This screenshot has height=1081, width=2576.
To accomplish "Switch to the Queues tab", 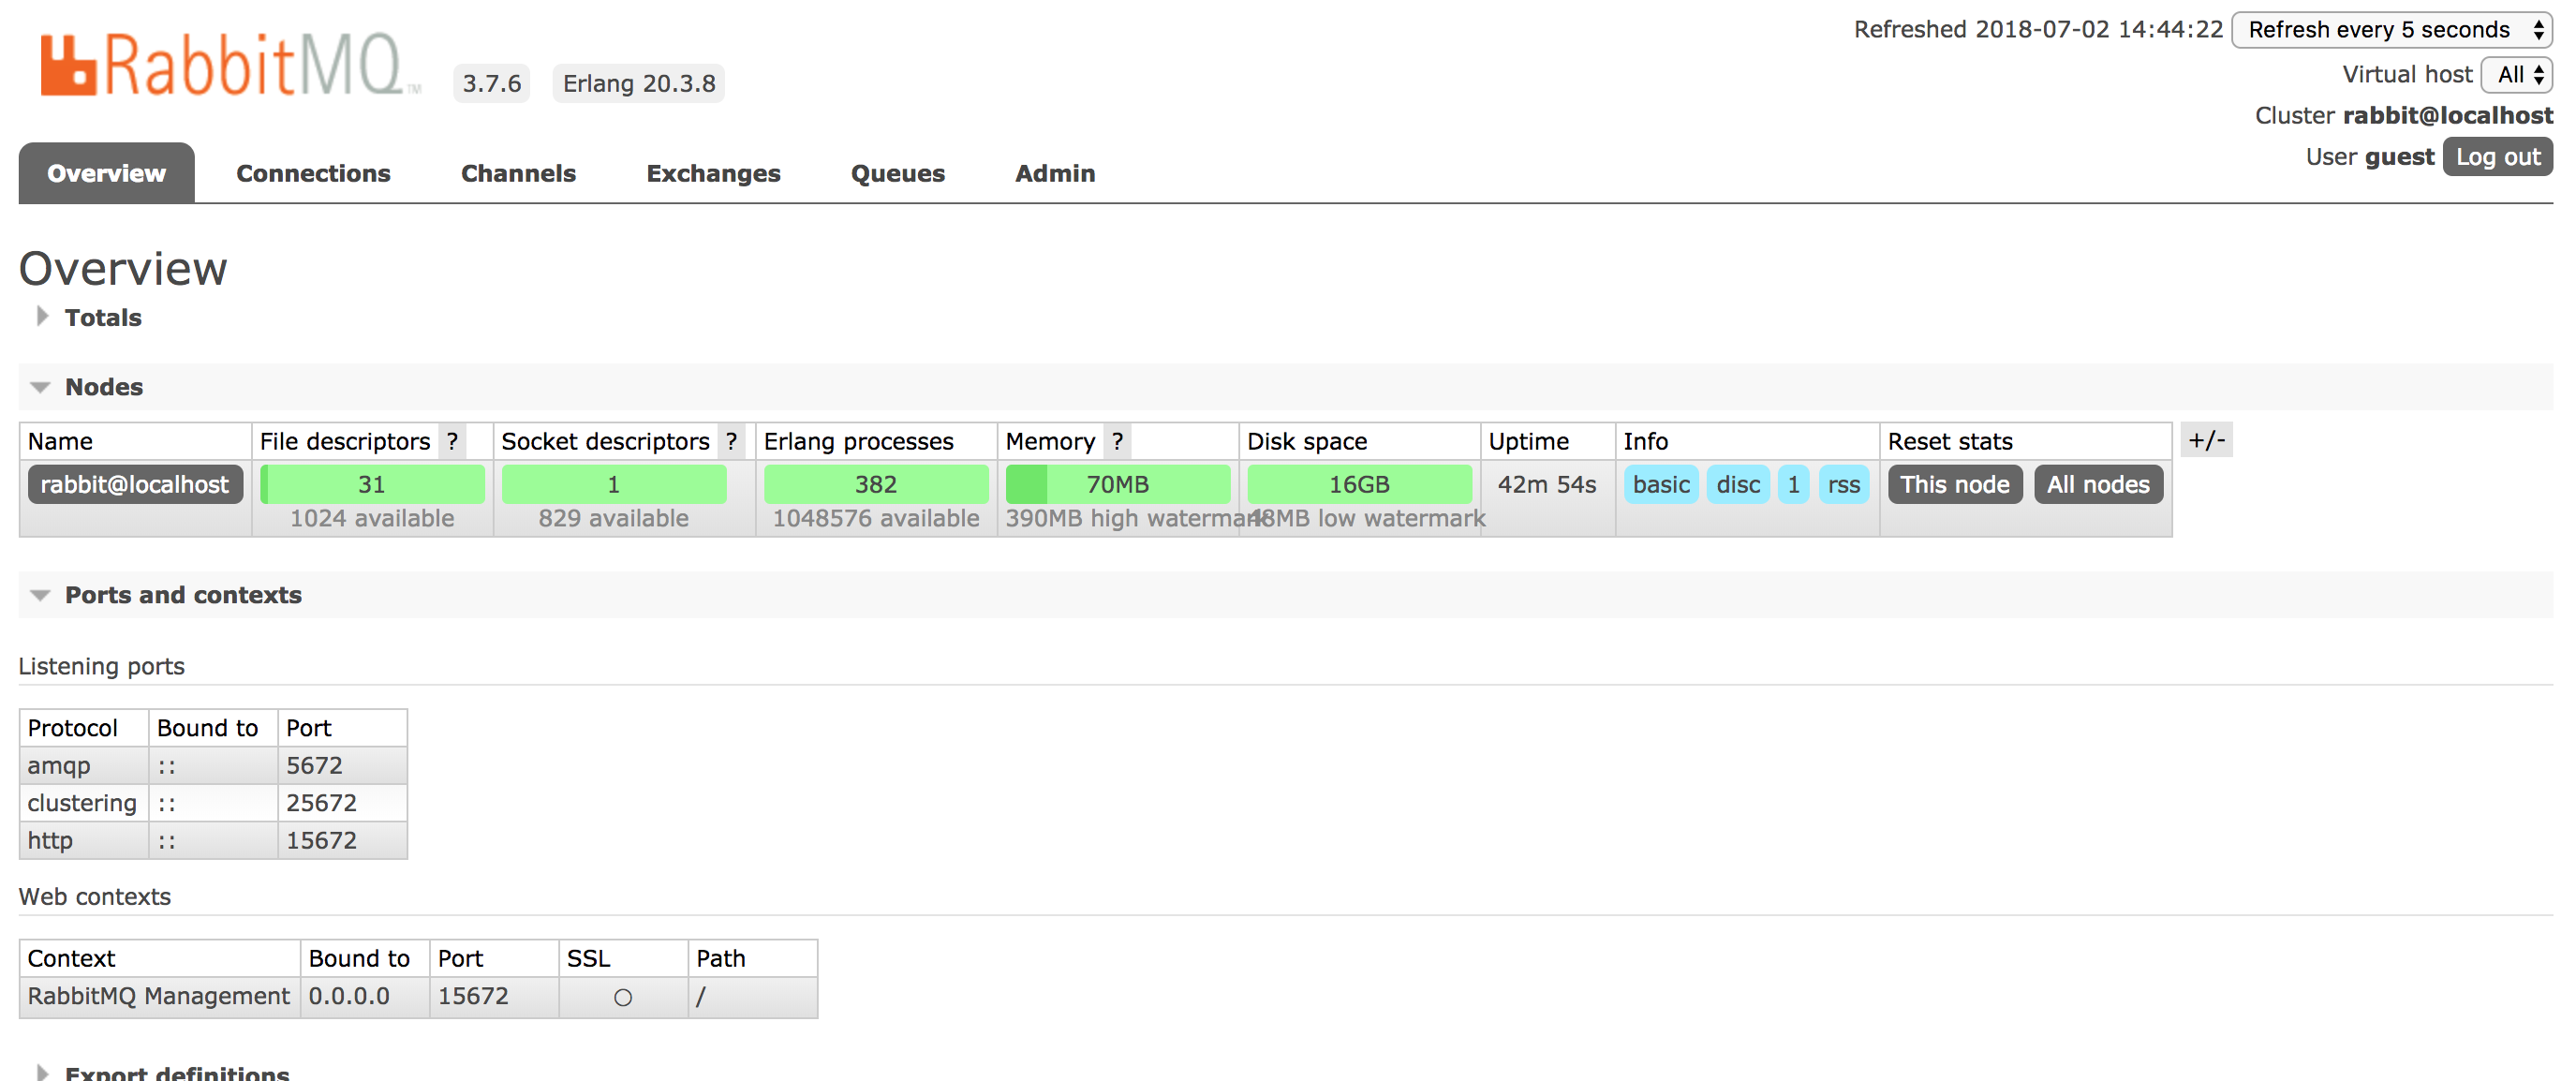I will [x=897, y=173].
